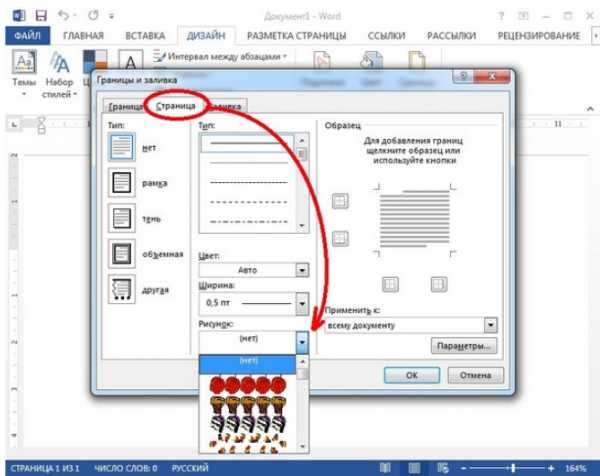The width and height of the screenshot is (600, 476).
Task: Switch to РАЗМЕТКА СТРАНИЦЫ tab
Action: [x=297, y=36]
